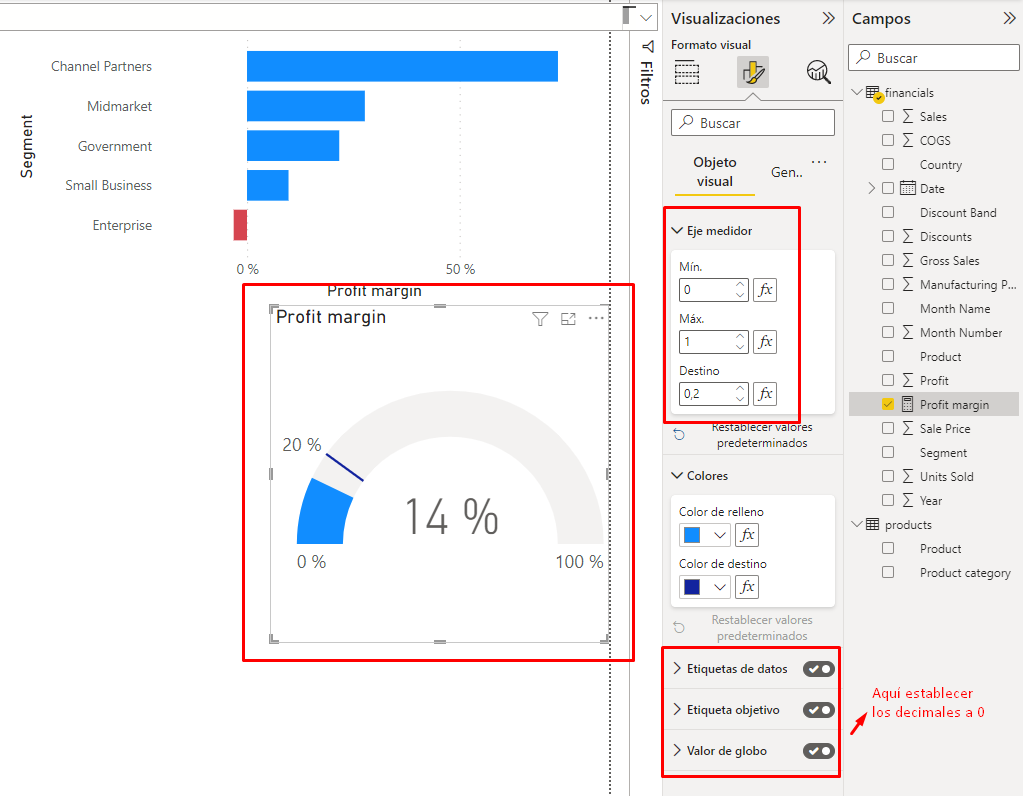Click fx button beside Color de relleno
Viewport: 1023px width, 796px height.
pos(747,535)
